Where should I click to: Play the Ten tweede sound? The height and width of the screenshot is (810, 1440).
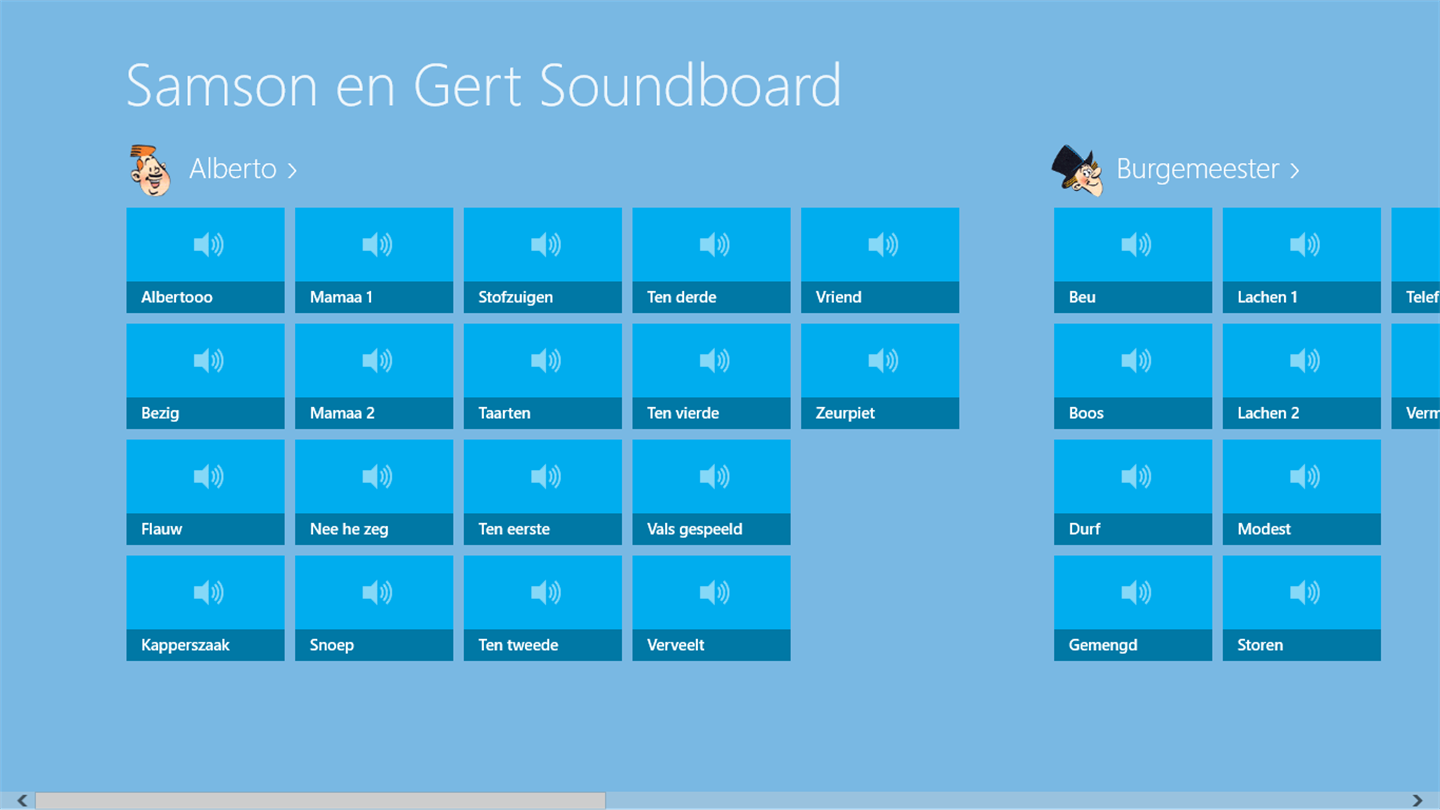point(543,608)
